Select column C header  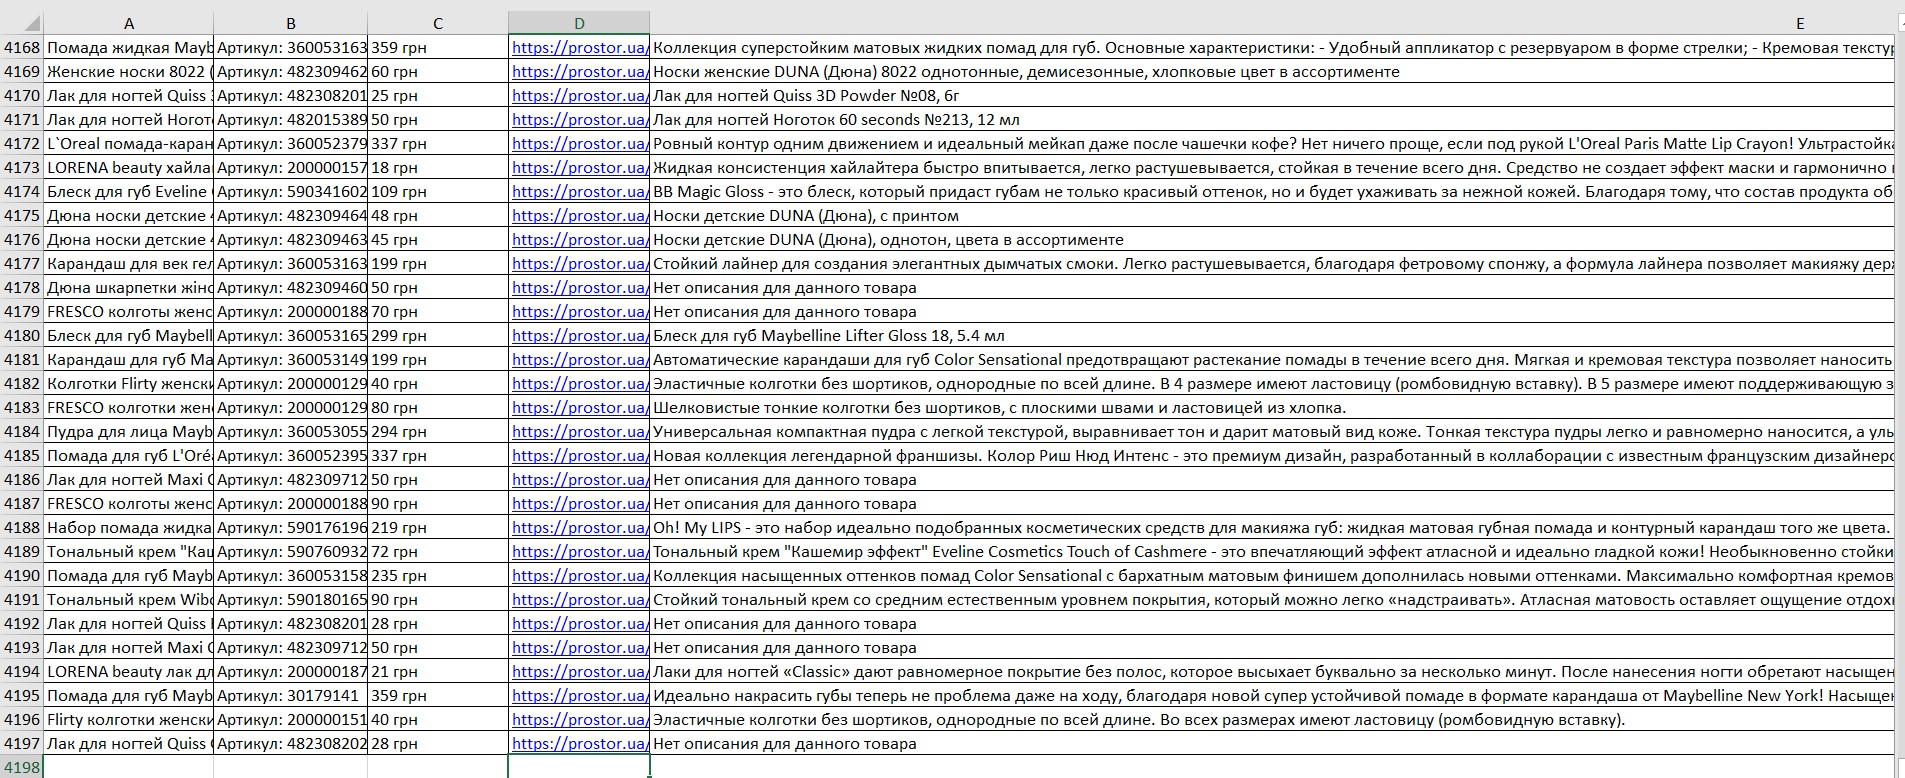click(438, 23)
